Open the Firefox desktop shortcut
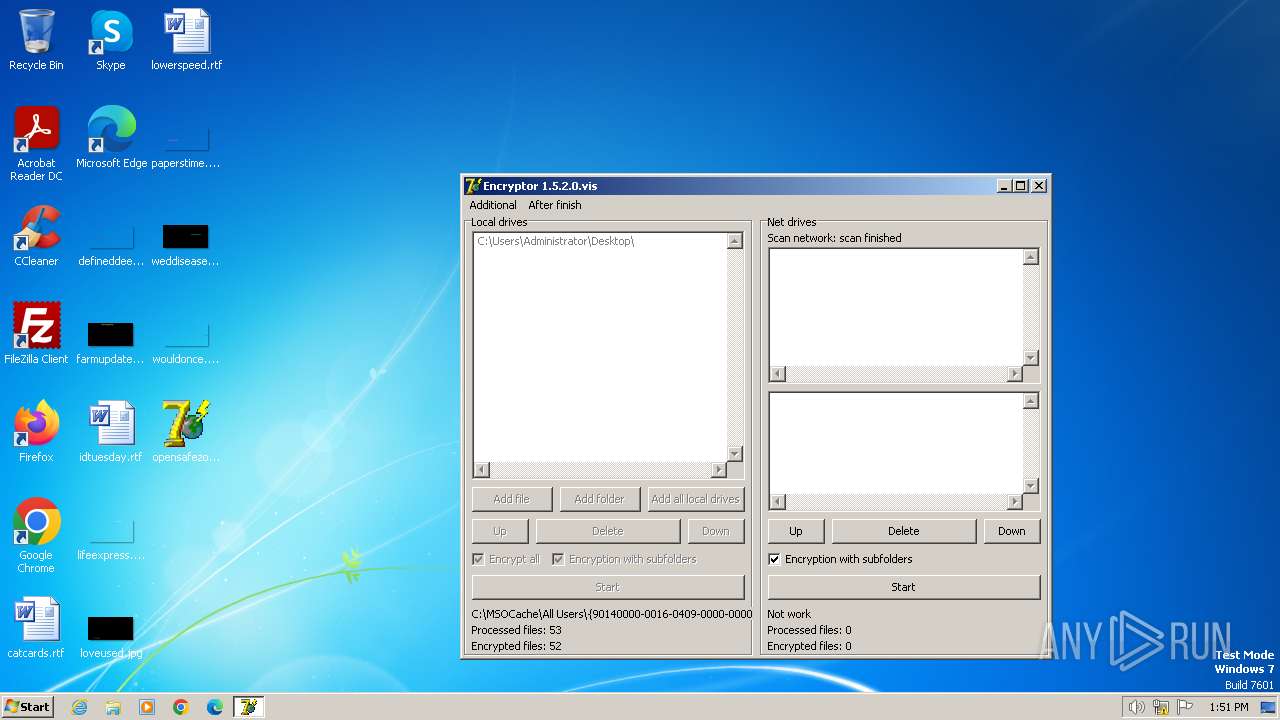The image size is (1280, 720). click(x=36, y=432)
